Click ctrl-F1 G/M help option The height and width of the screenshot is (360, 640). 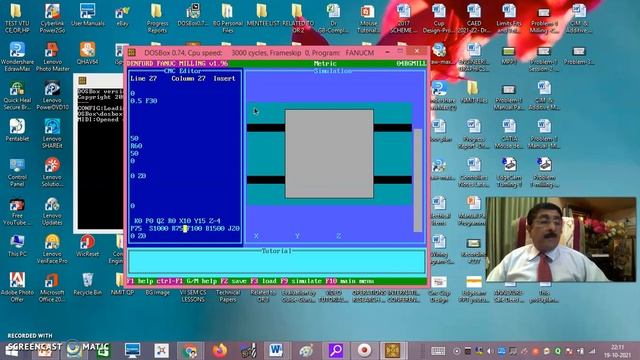coord(186,281)
